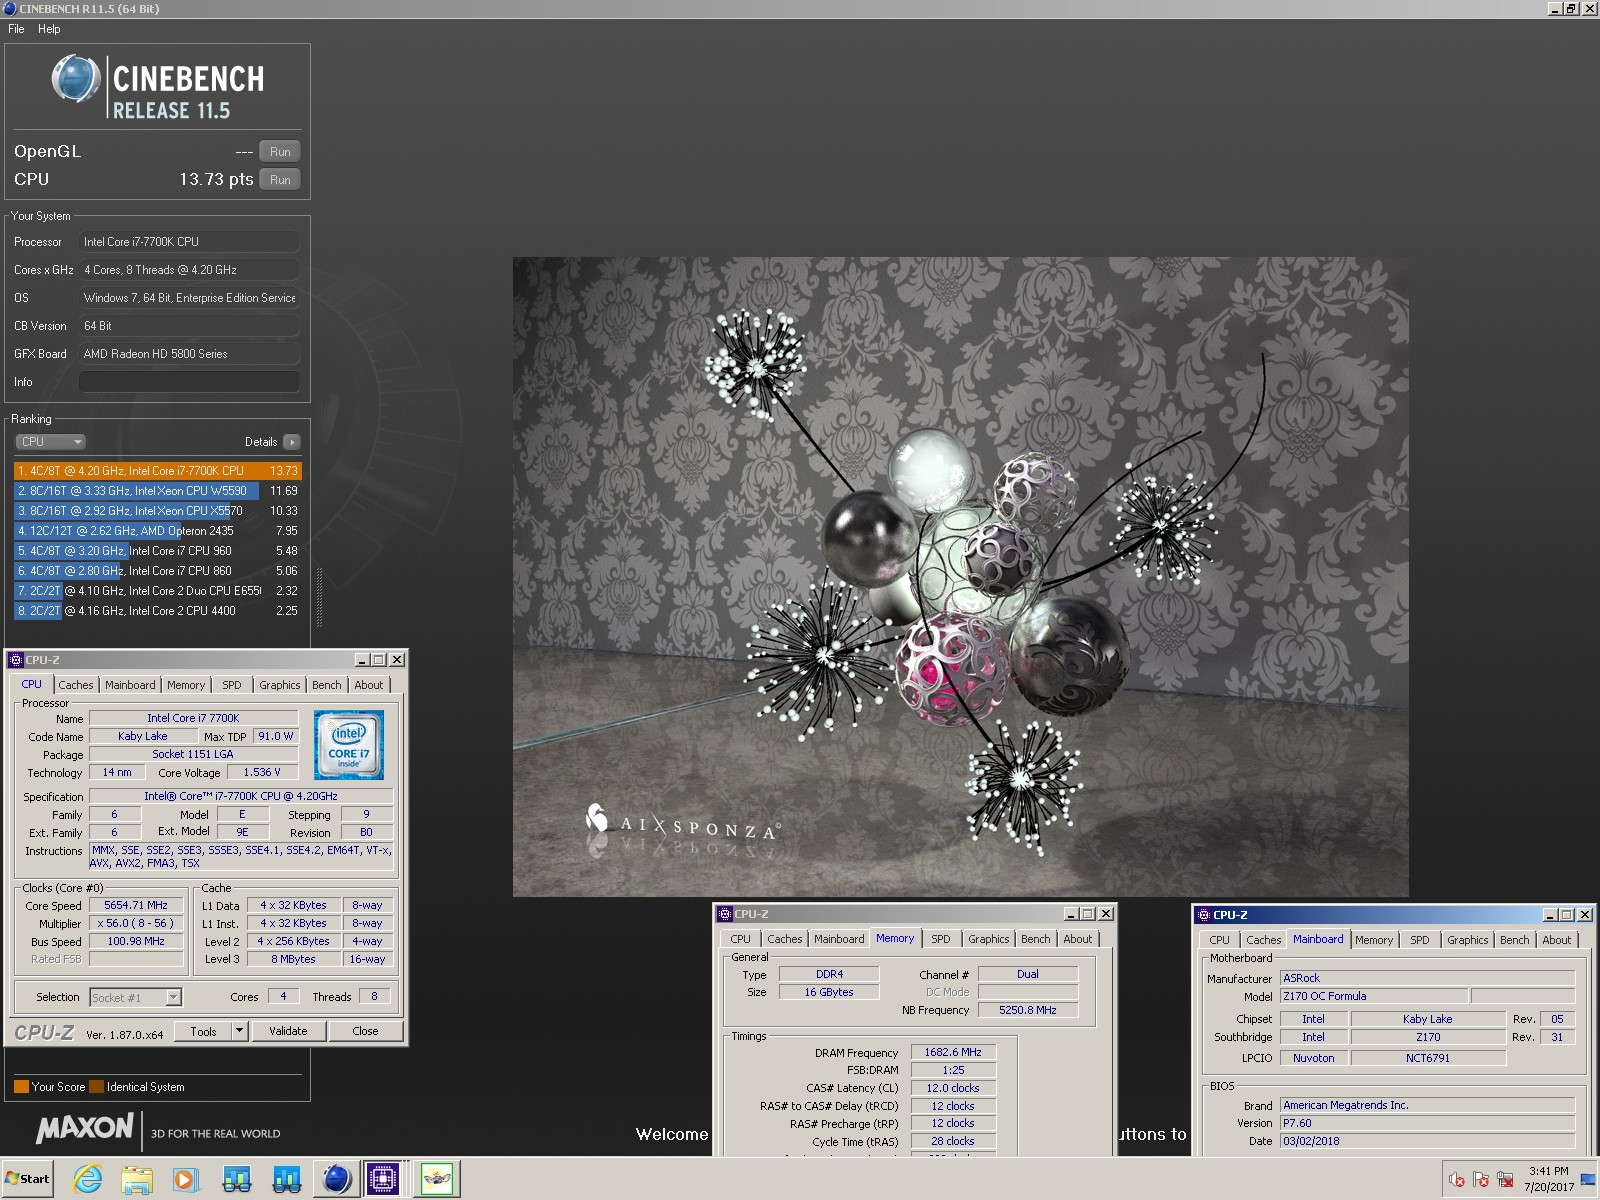Launch Windows Media Player from taskbar
1600x1200 pixels.
(186, 1179)
